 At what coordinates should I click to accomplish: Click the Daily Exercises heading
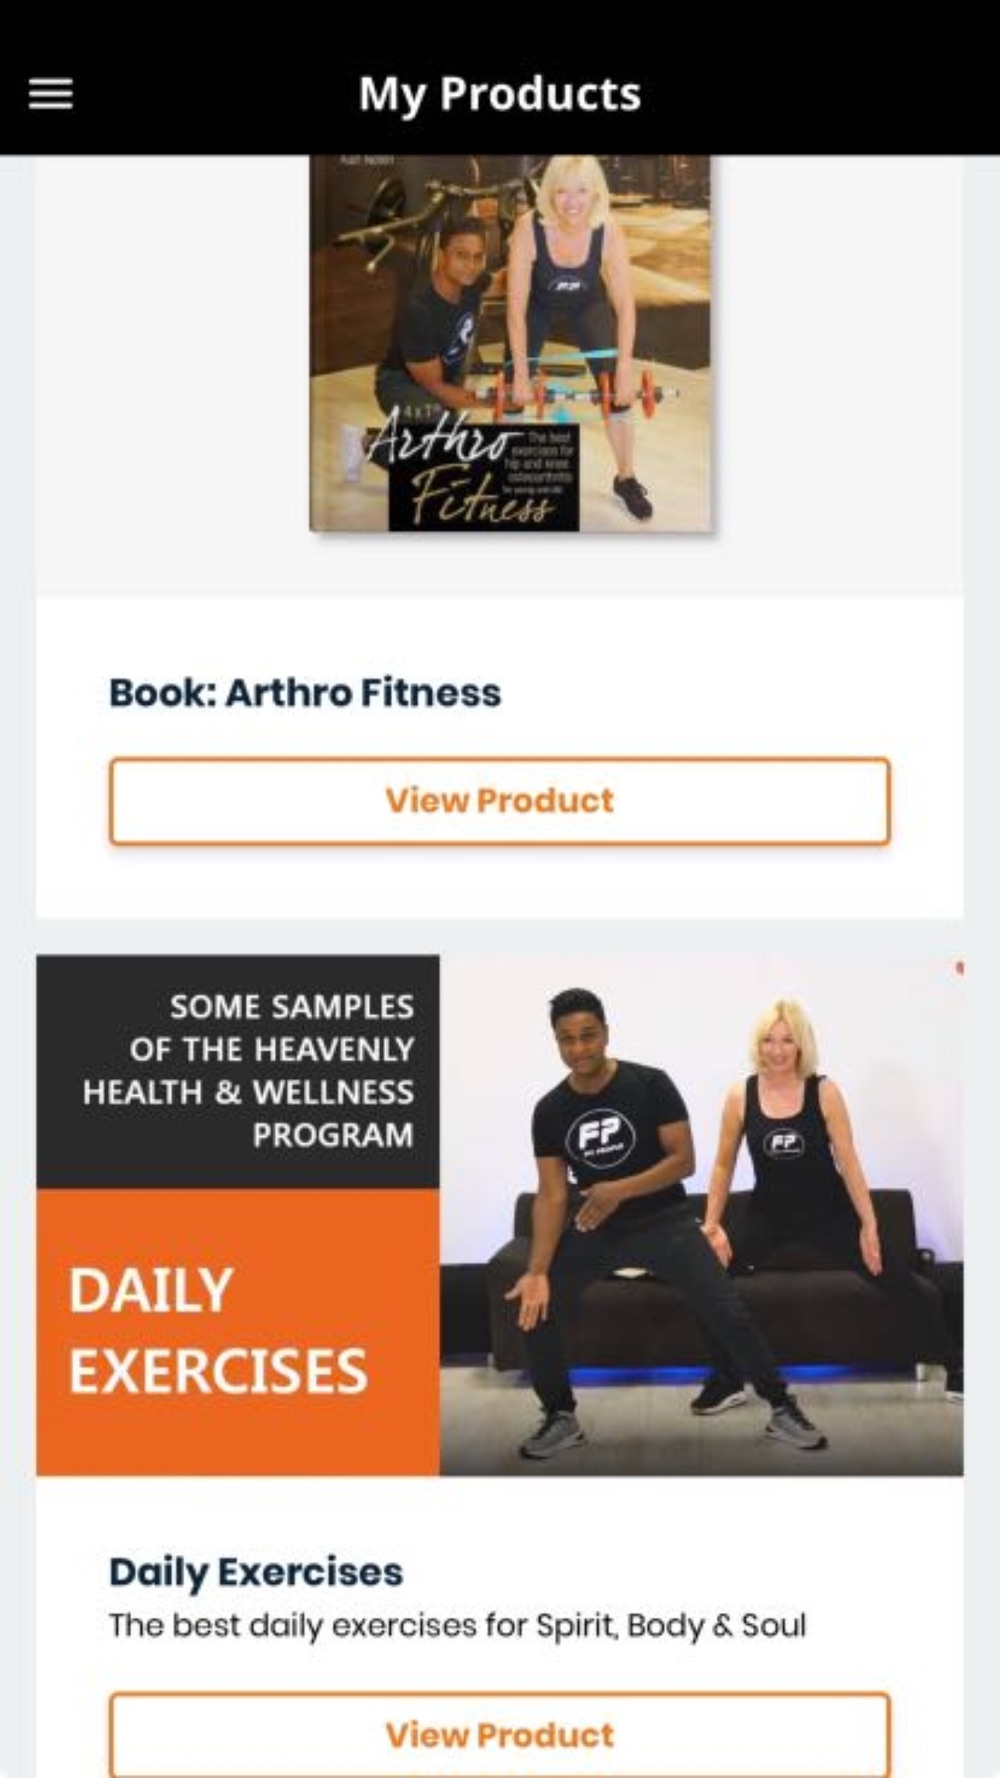(x=256, y=1571)
